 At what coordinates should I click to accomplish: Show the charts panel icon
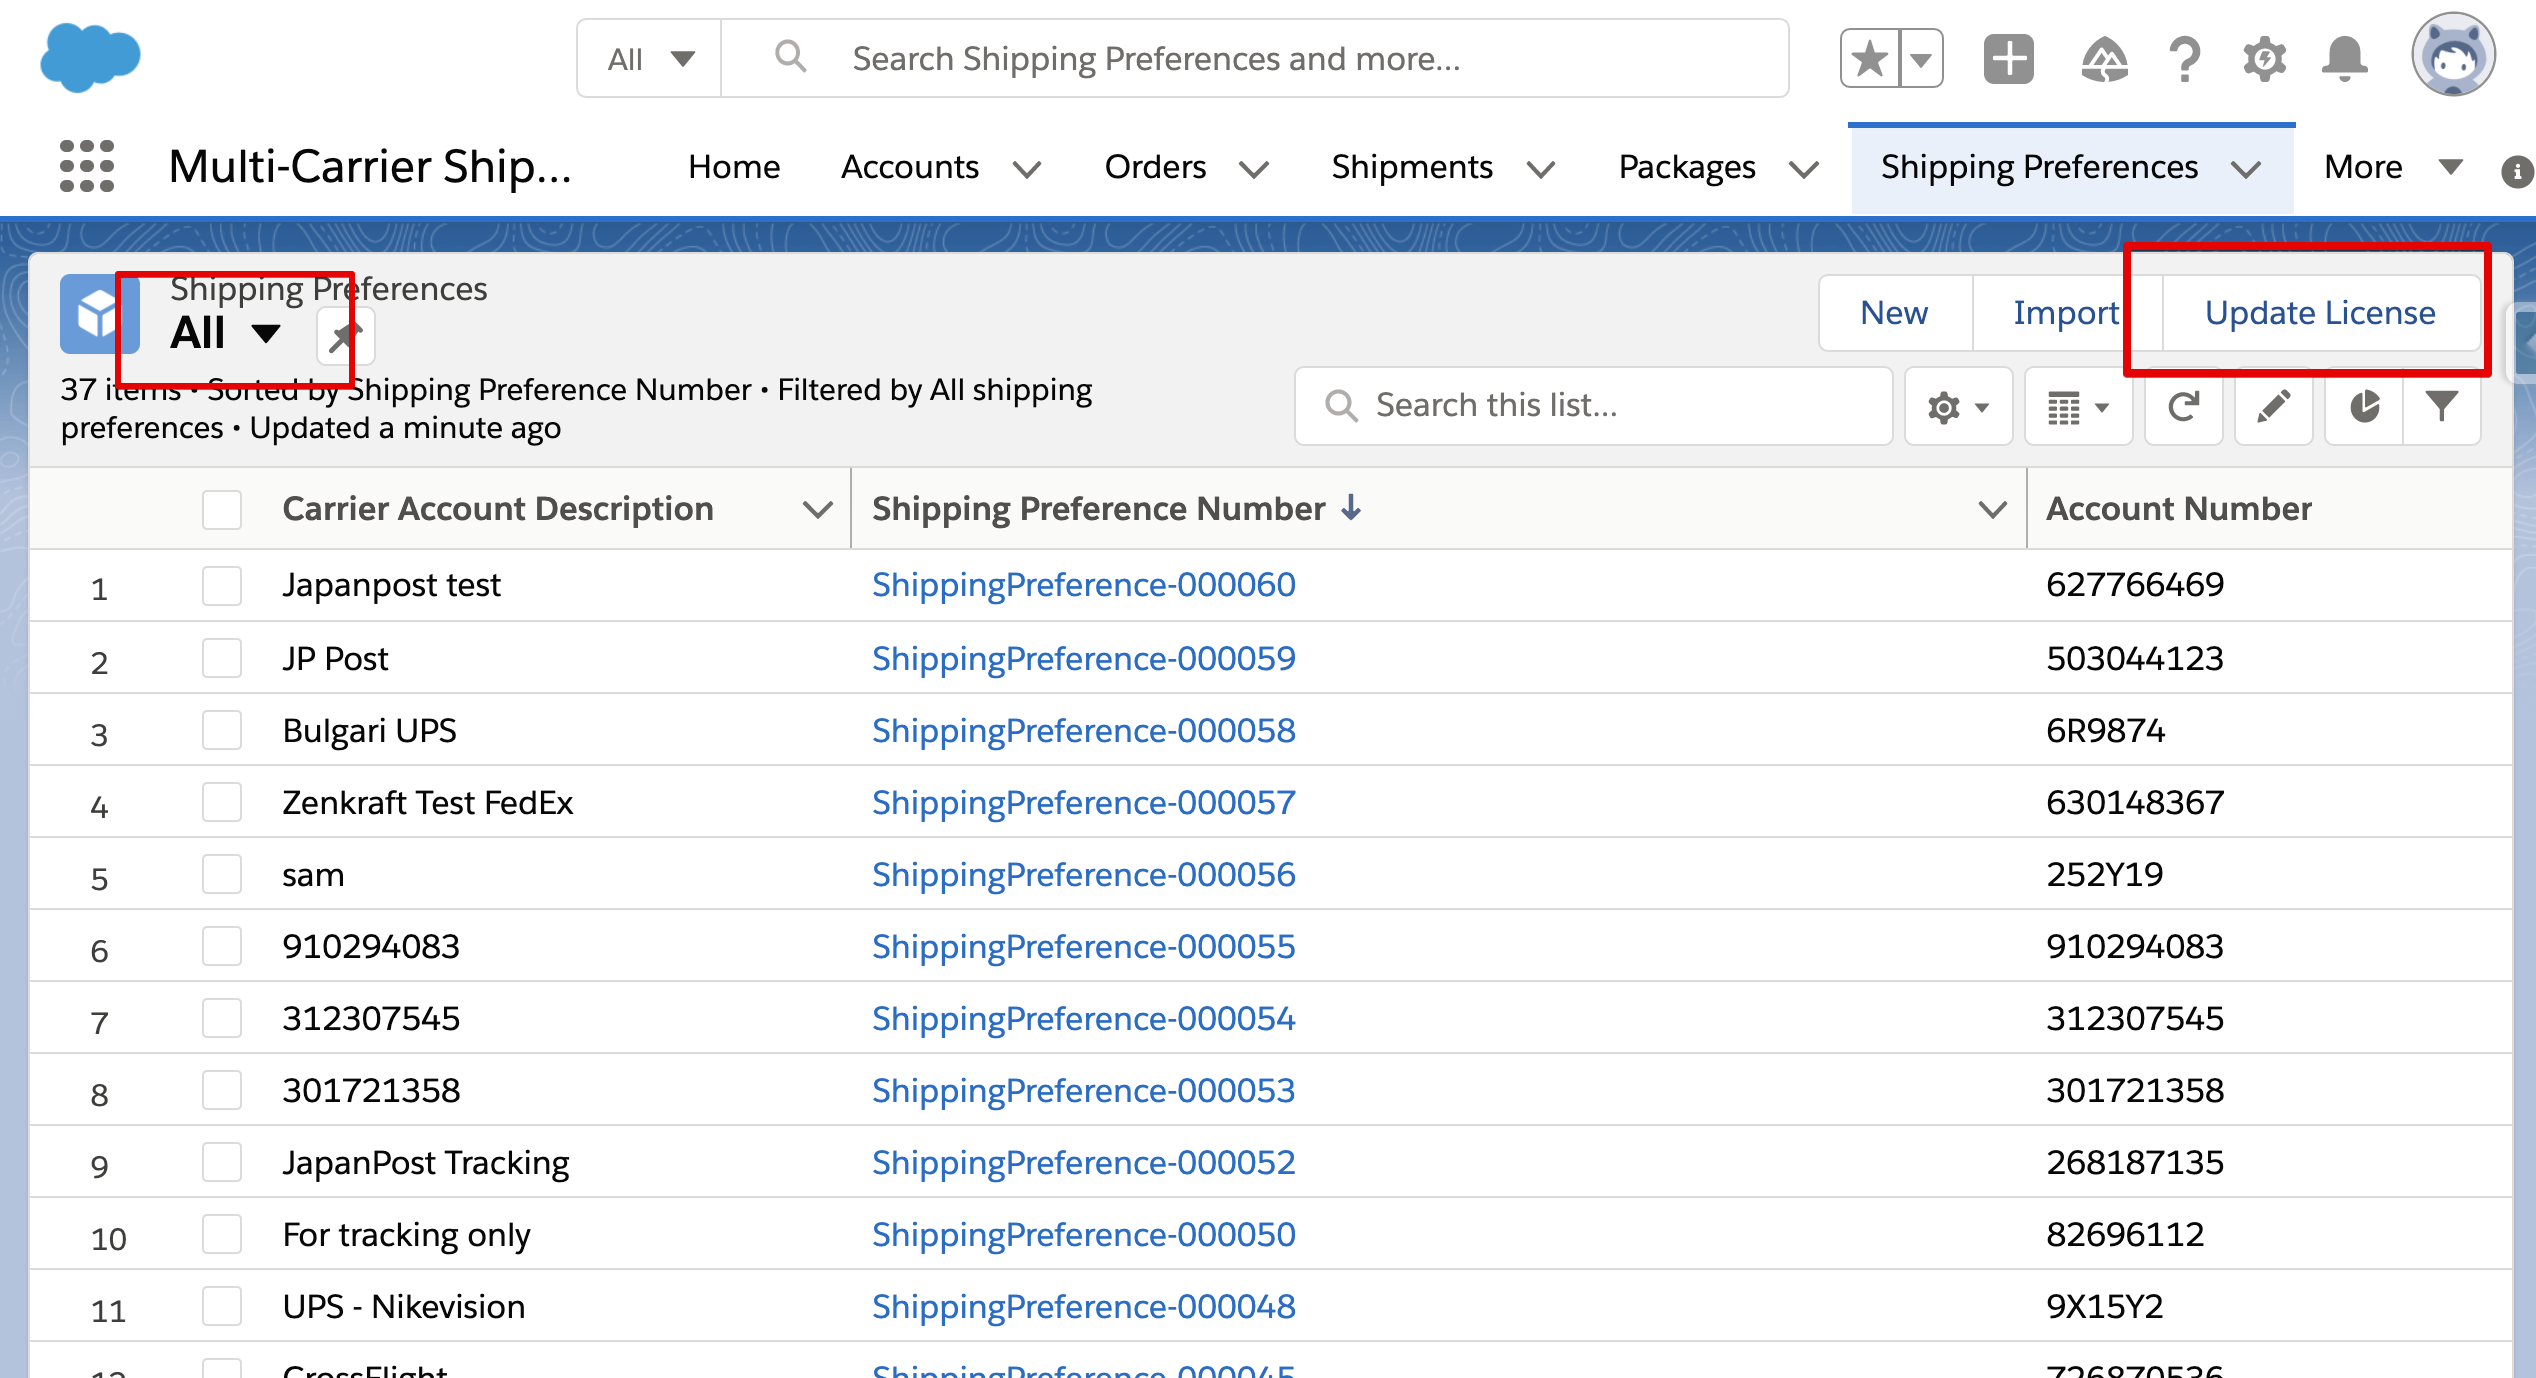(x=2364, y=407)
